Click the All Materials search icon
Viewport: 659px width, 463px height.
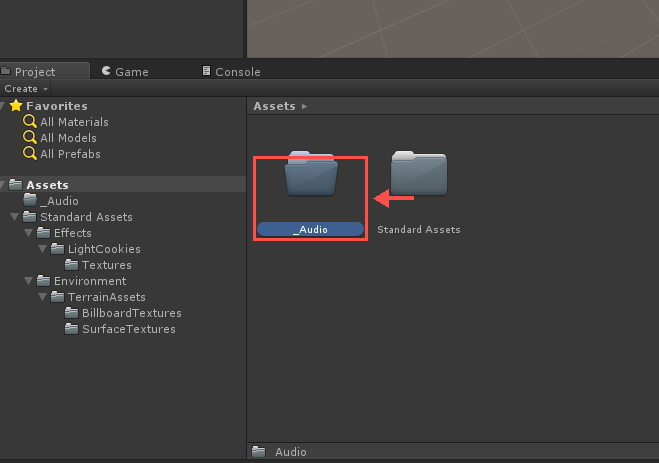(x=29, y=121)
